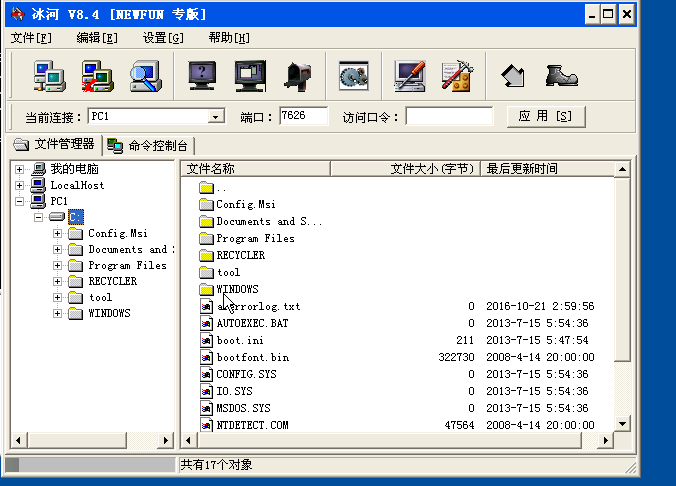676x486 pixels.
Task: Click the file list scroll up arrow
Action: 622,169
